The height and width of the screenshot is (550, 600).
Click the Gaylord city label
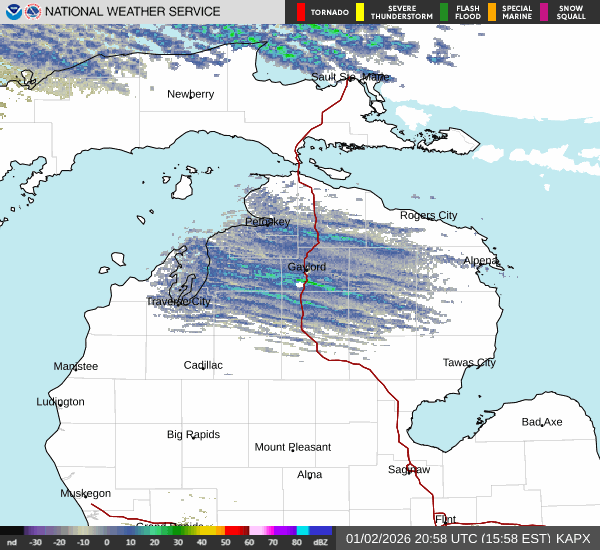pyautogui.click(x=306, y=267)
